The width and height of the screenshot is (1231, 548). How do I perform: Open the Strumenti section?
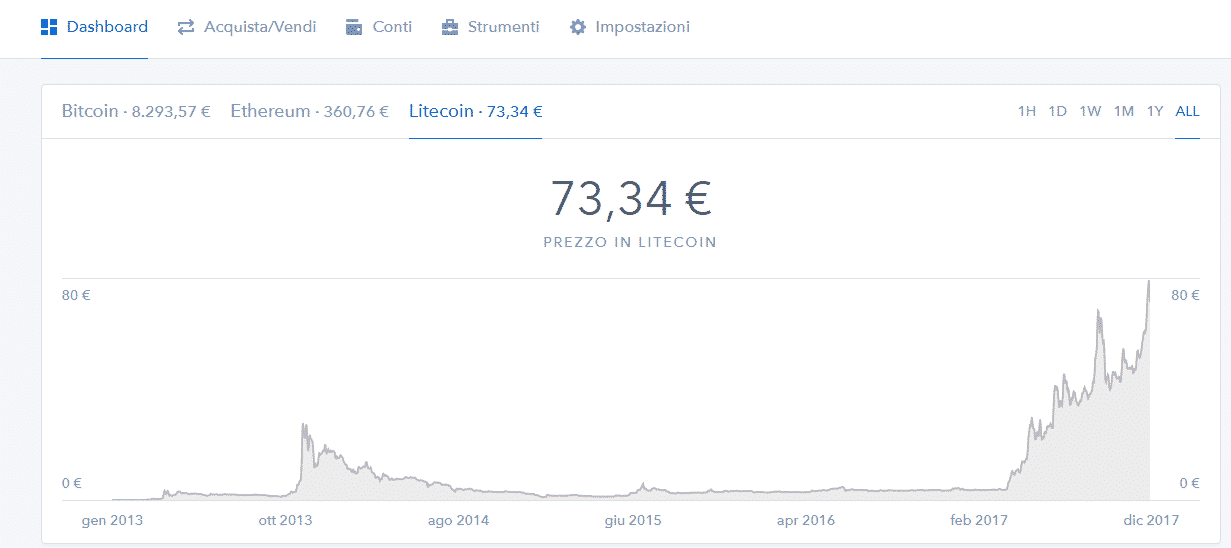click(x=490, y=27)
